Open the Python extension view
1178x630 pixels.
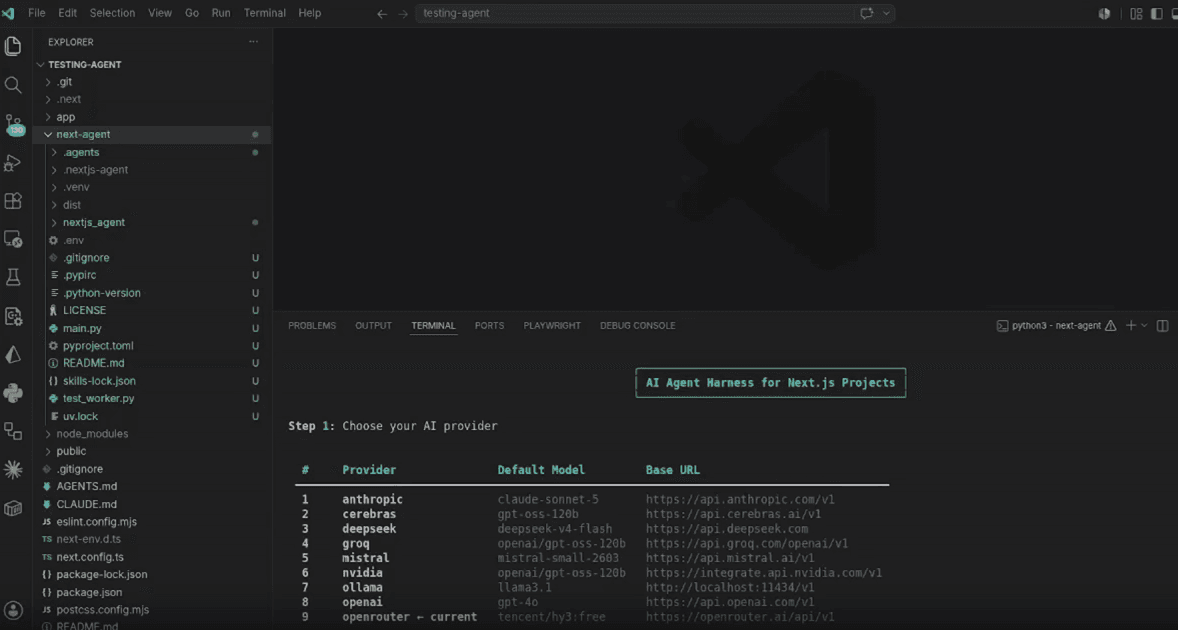13,392
